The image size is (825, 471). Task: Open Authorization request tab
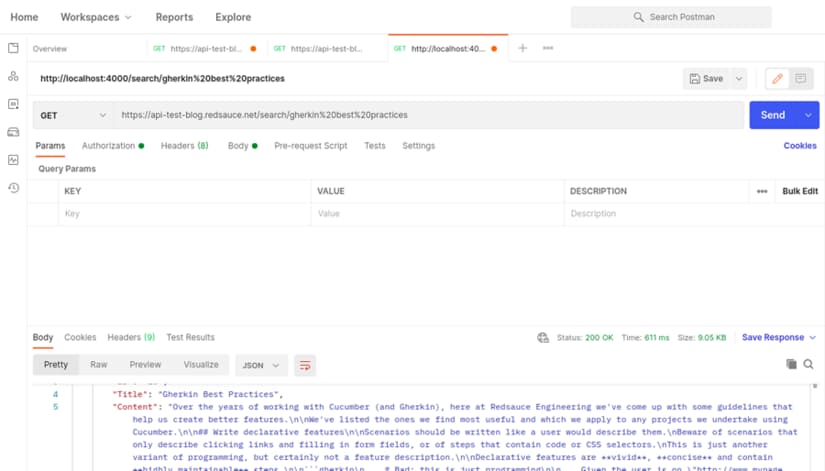[113, 146]
